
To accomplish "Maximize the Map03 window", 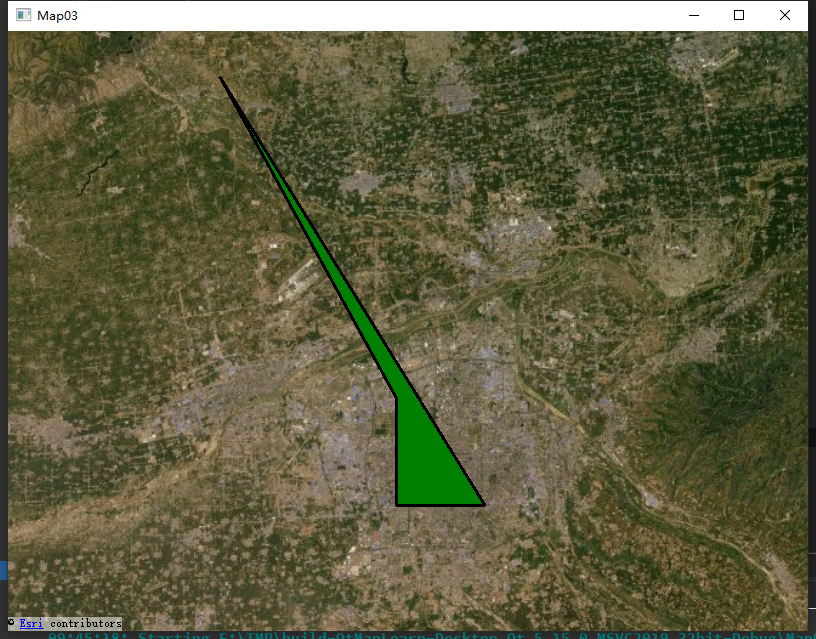I will (x=739, y=15).
